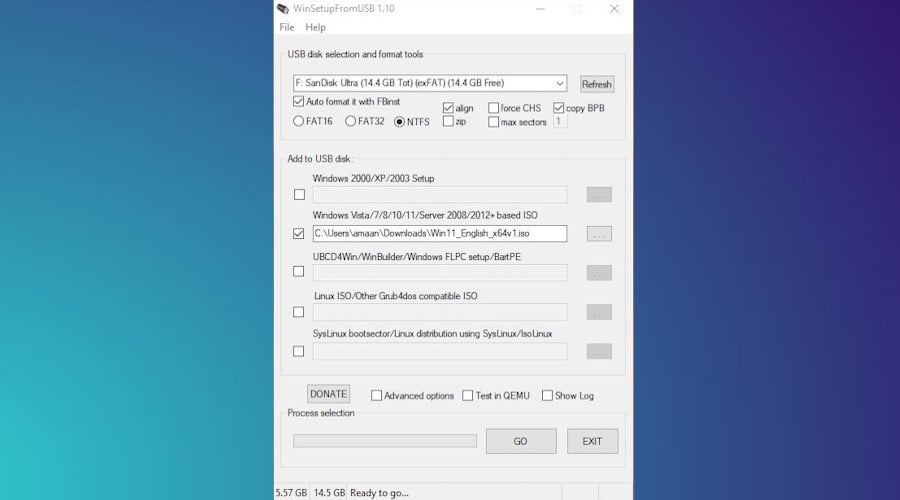The image size is (900, 500).
Task: Open the Help menu
Action: point(315,27)
